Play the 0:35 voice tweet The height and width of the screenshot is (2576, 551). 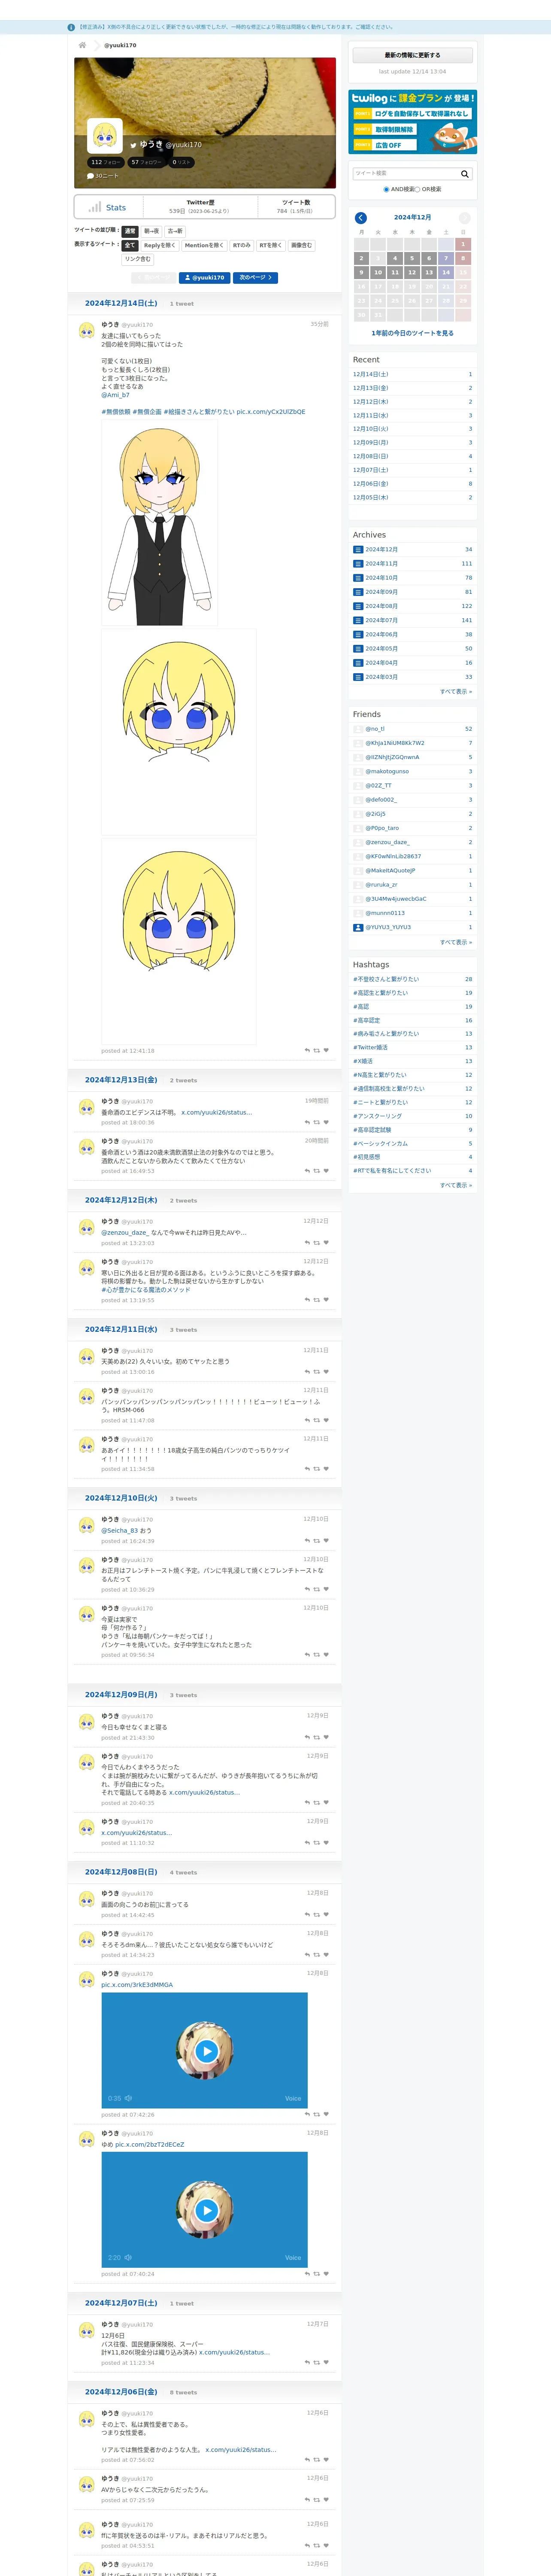point(206,2051)
